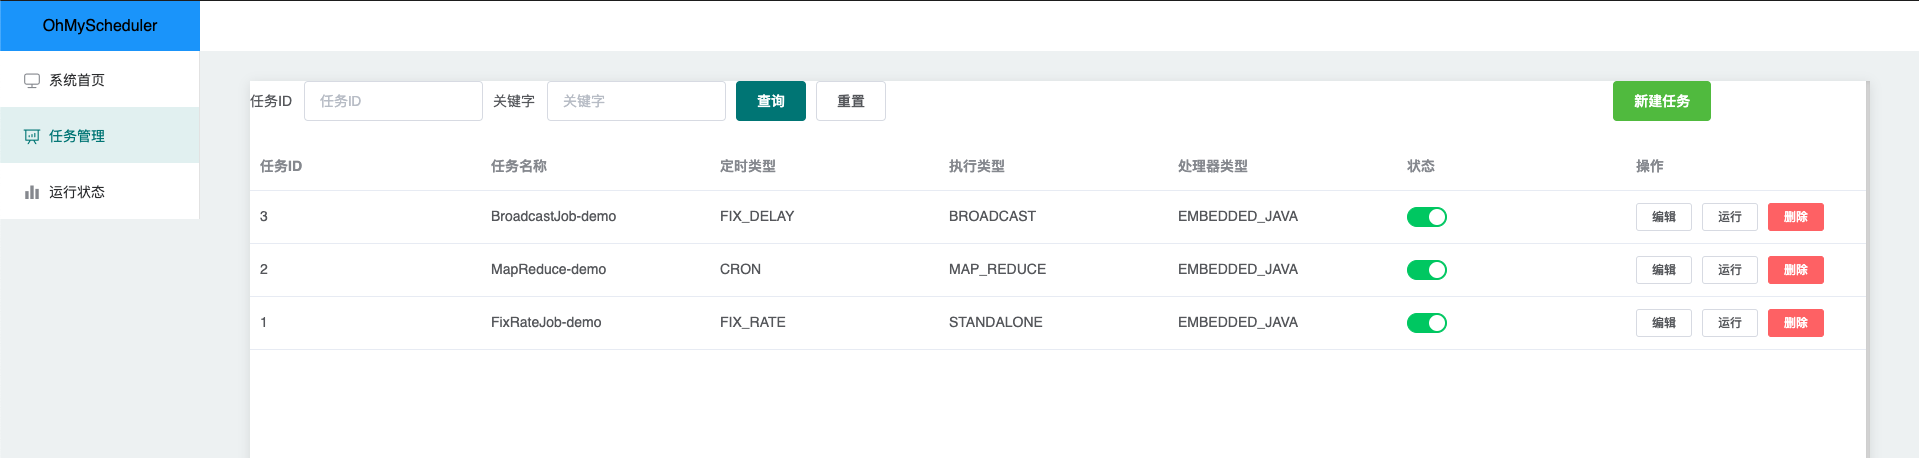This screenshot has width=1919, height=458.
Task: Click the 运行状态 bar chart icon
Action: pos(32,192)
